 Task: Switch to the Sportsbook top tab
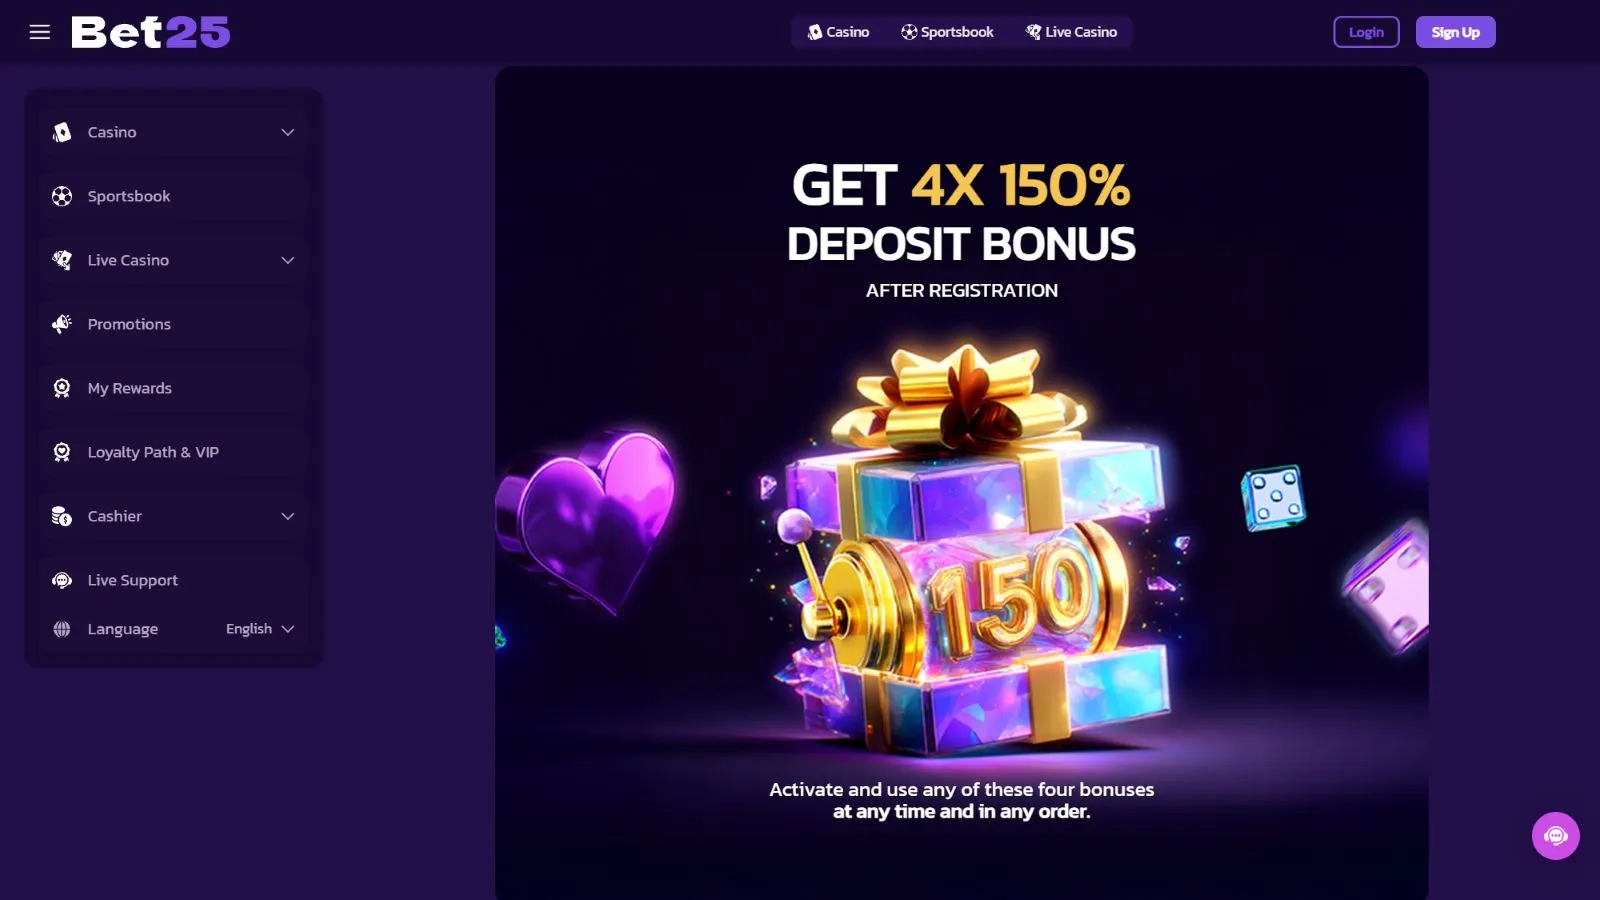[x=947, y=32]
